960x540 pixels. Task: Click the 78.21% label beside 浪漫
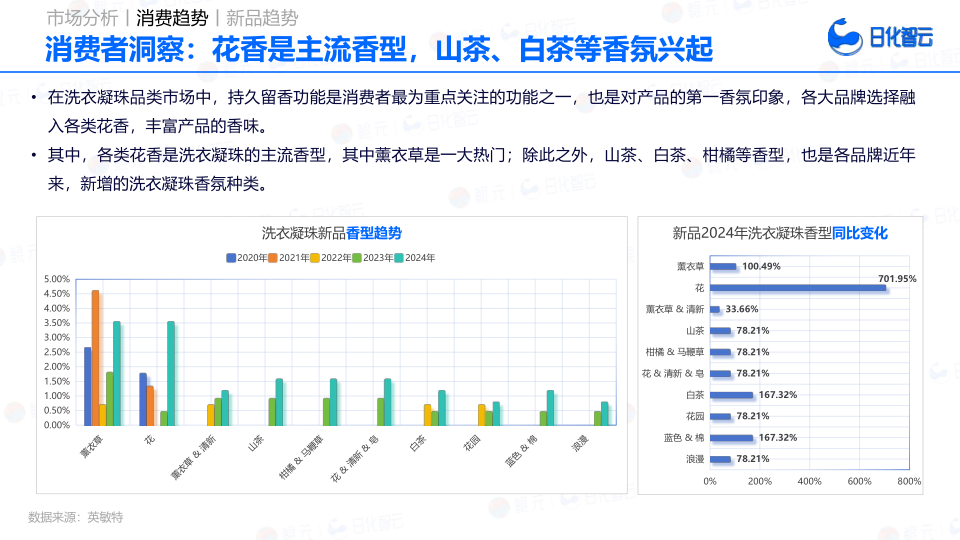pos(752,459)
